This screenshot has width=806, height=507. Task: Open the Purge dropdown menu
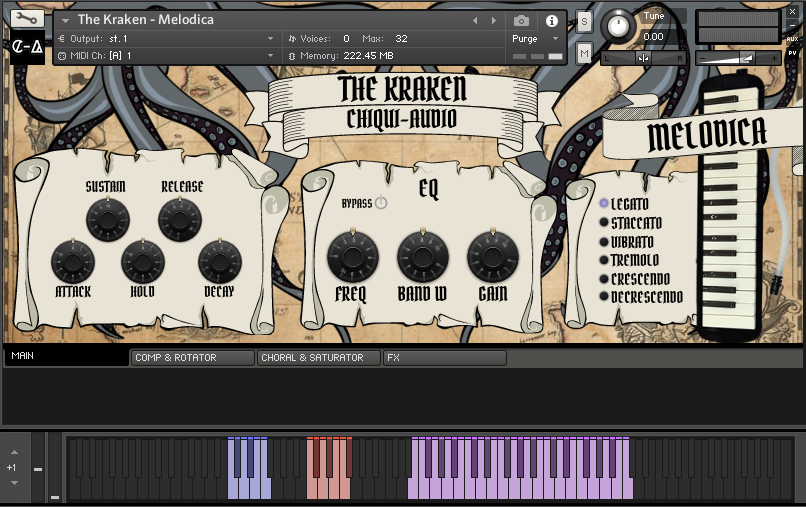[x=537, y=39]
